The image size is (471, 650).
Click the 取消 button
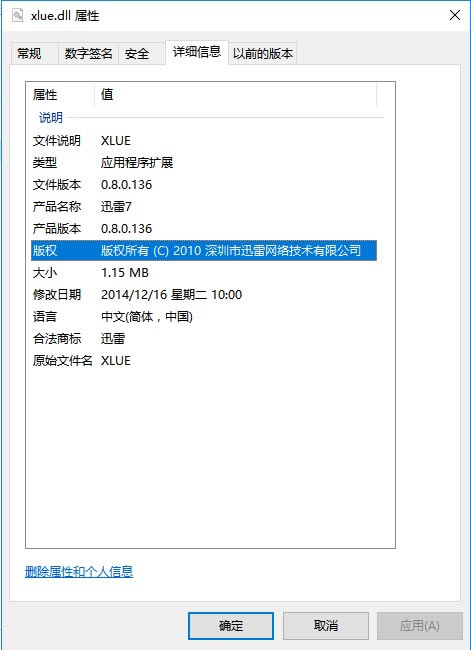[x=326, y=626]
